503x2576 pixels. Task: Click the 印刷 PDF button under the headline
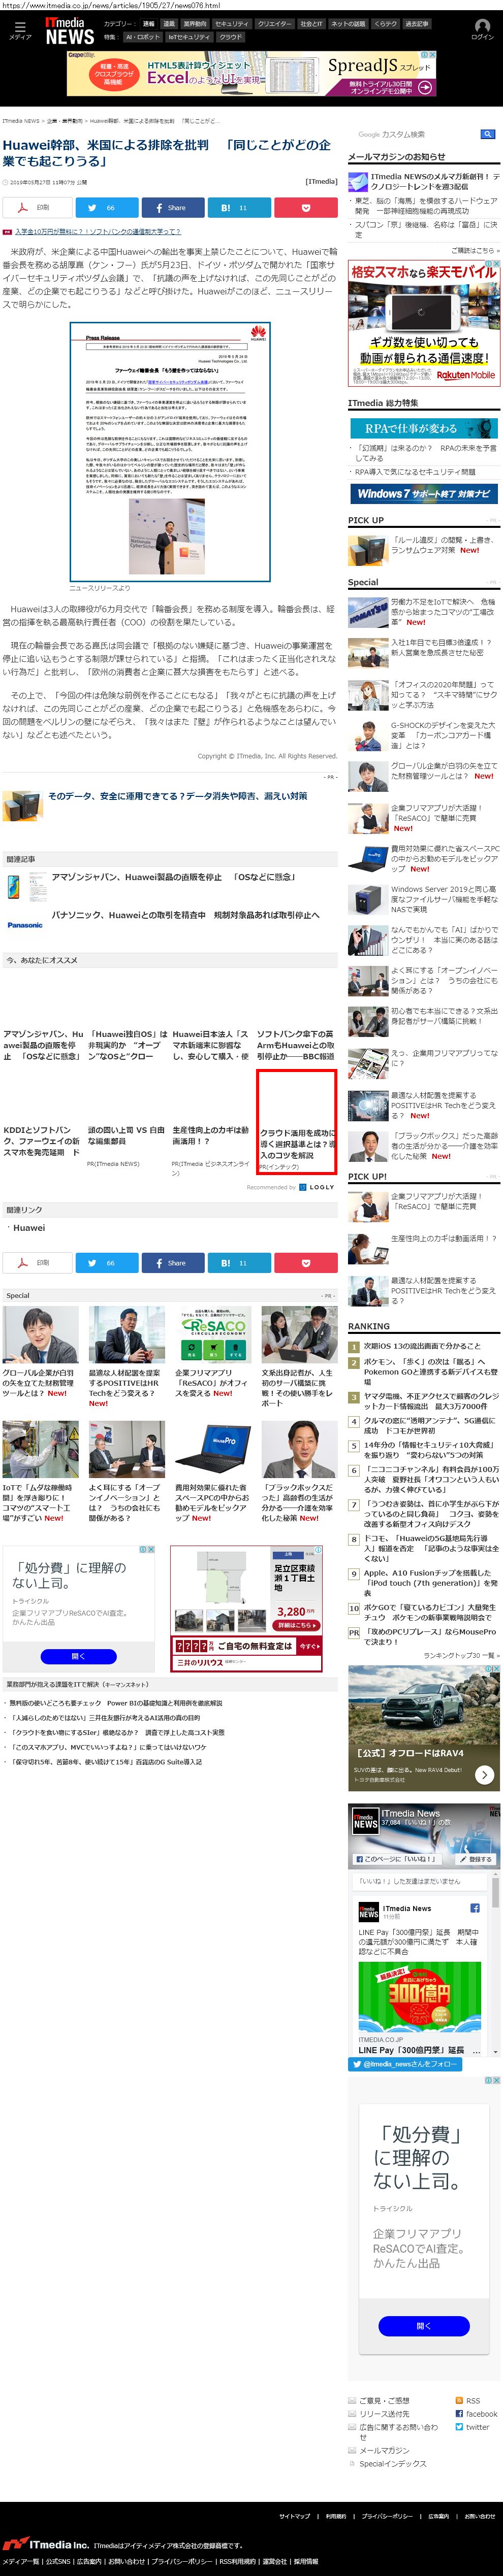click(37, 207)
